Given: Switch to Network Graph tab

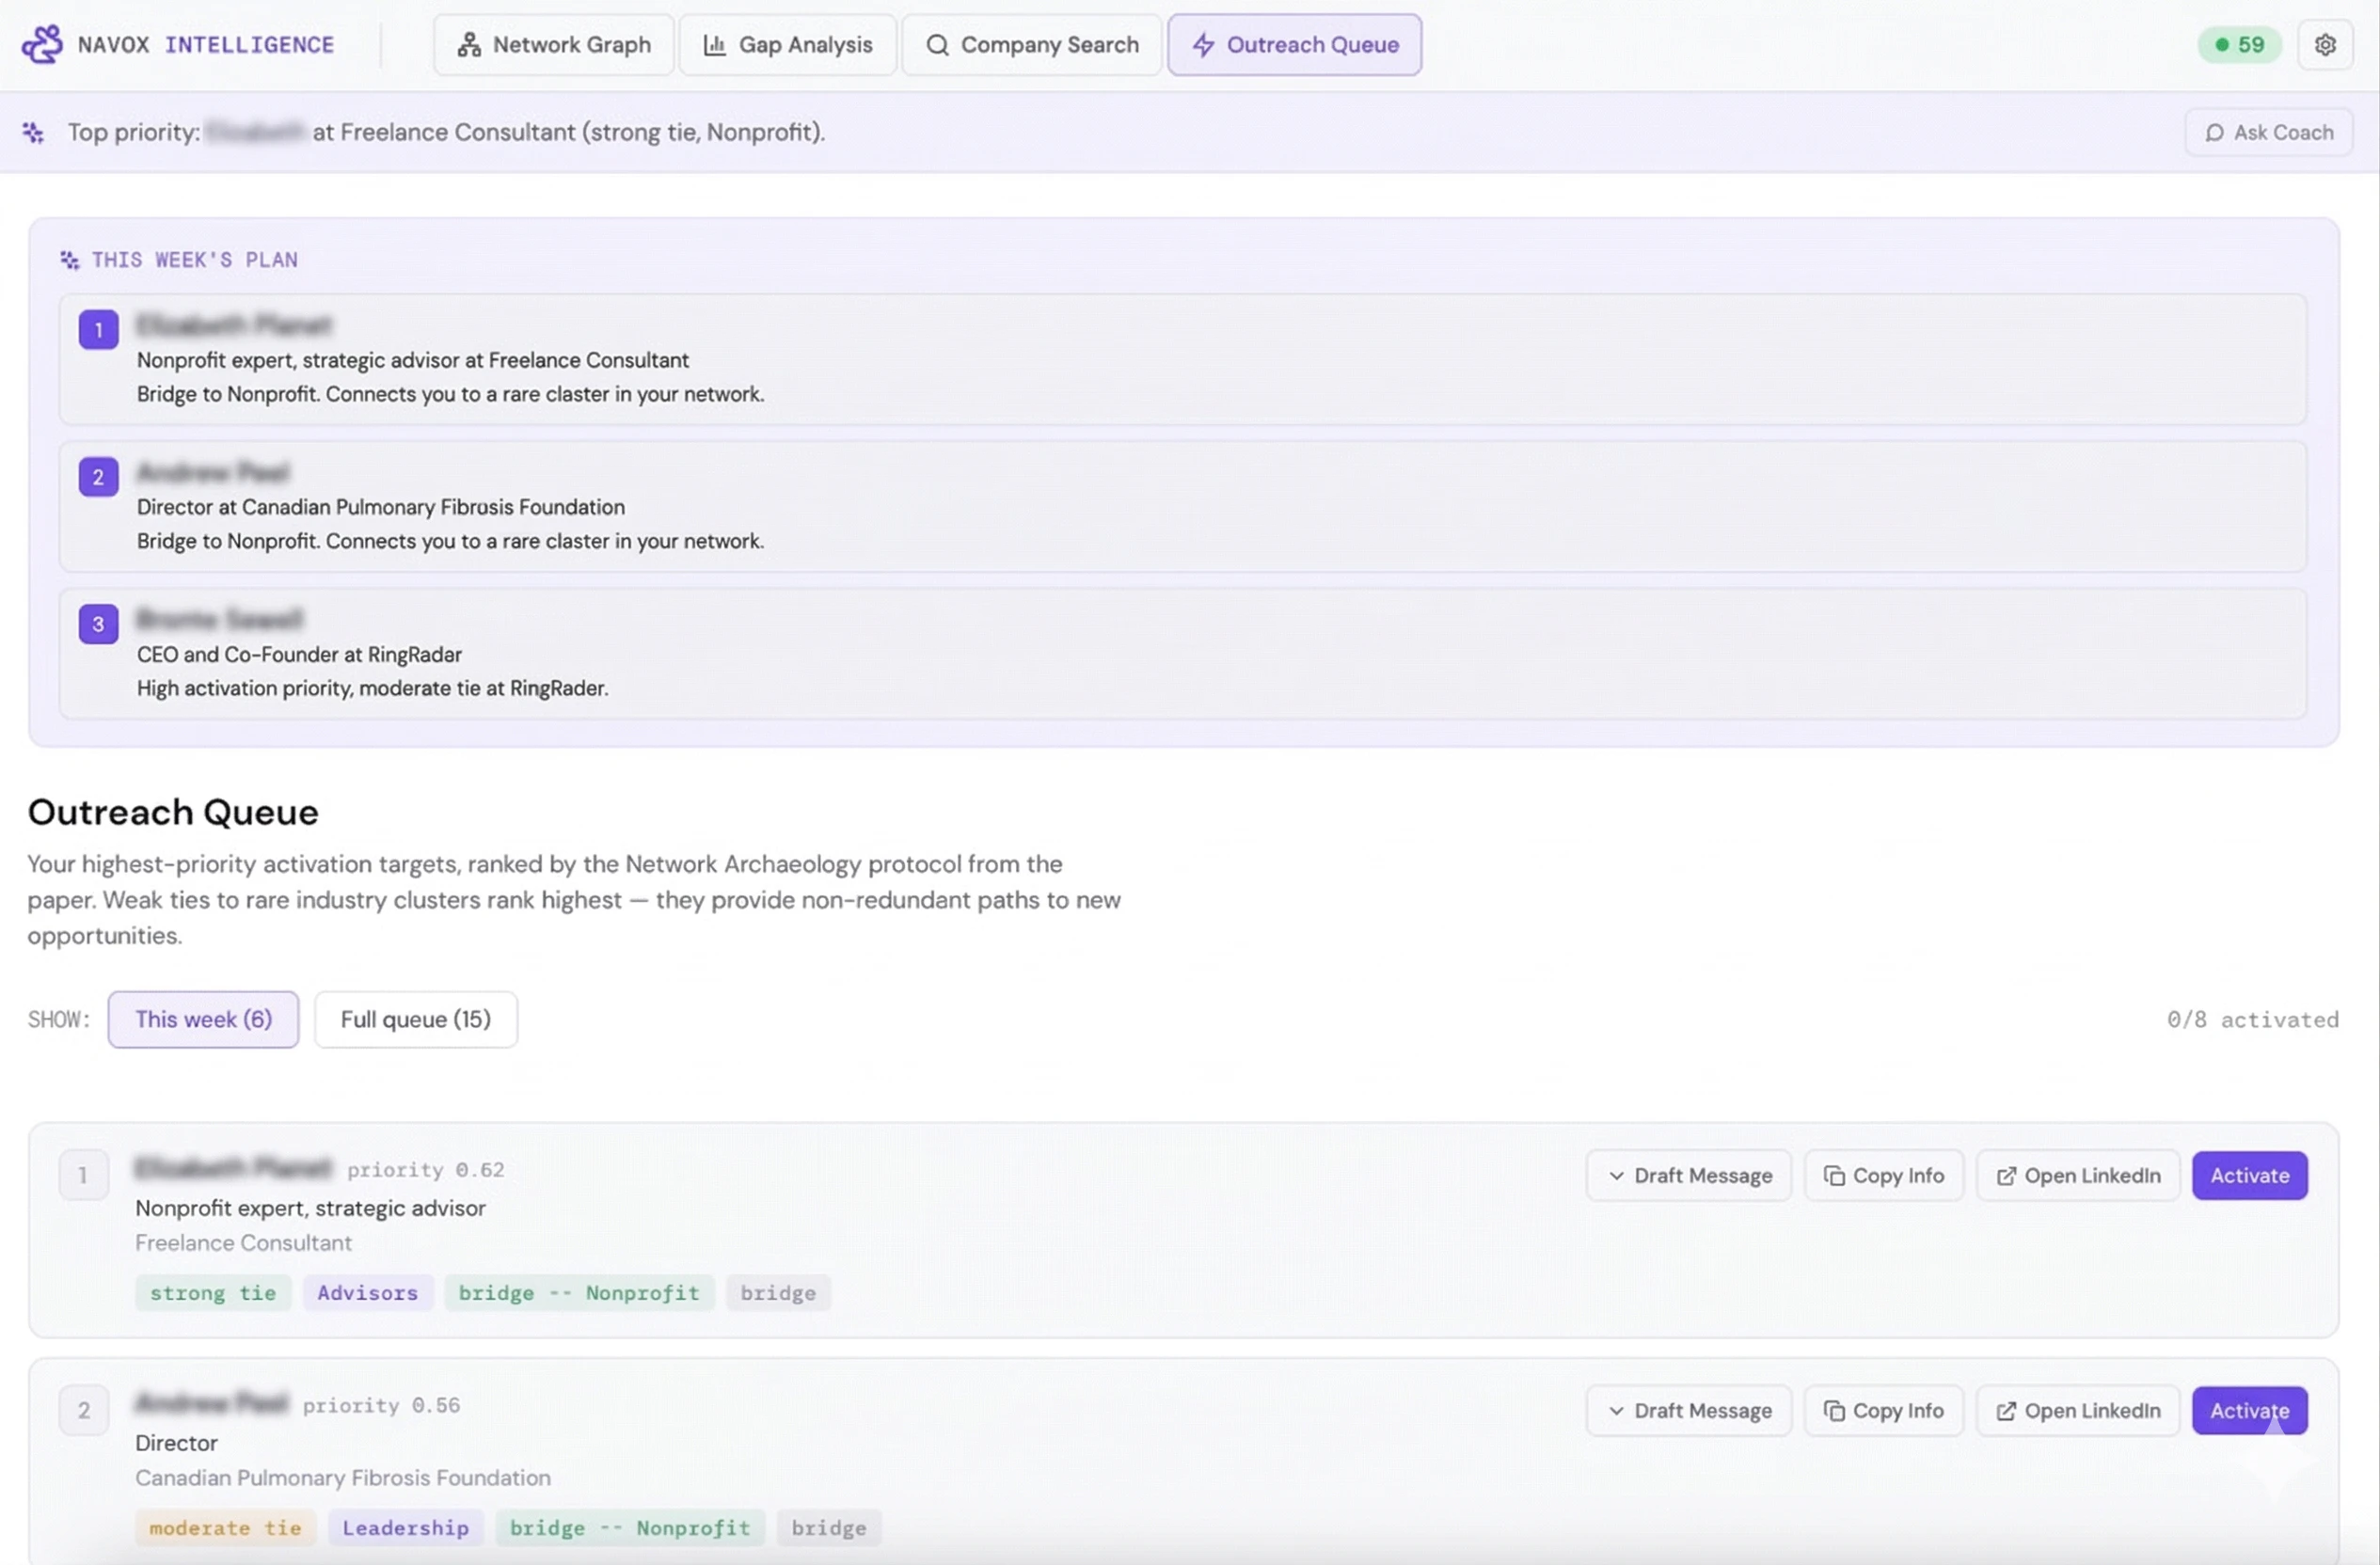Looking at the screenshot, I should pyautogui.click(x=553, y=44).
